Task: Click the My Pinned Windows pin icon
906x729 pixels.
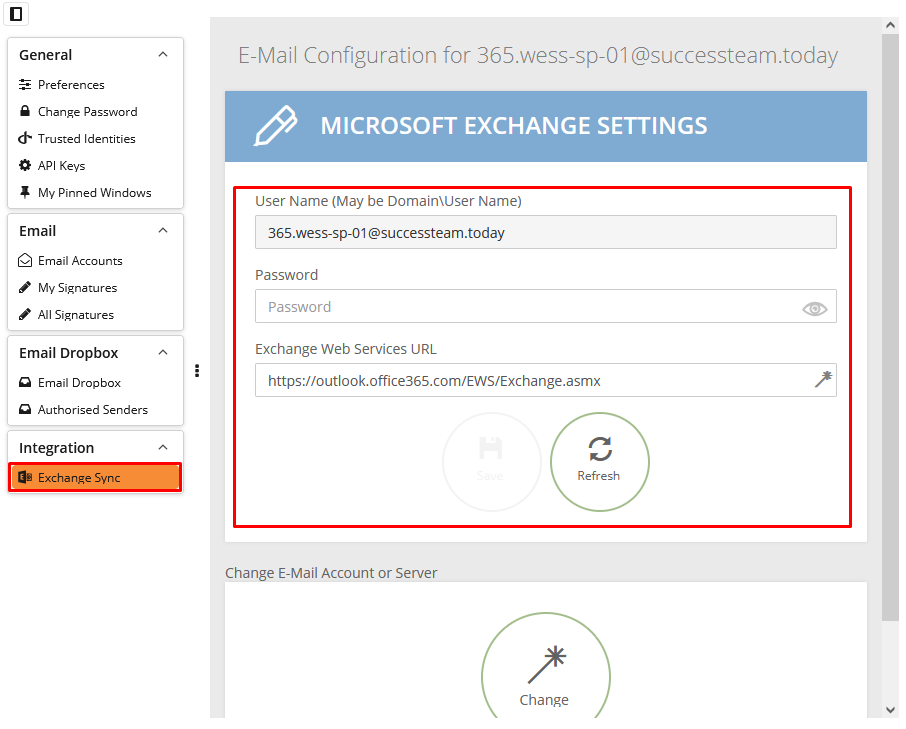Action: [25, 192]
